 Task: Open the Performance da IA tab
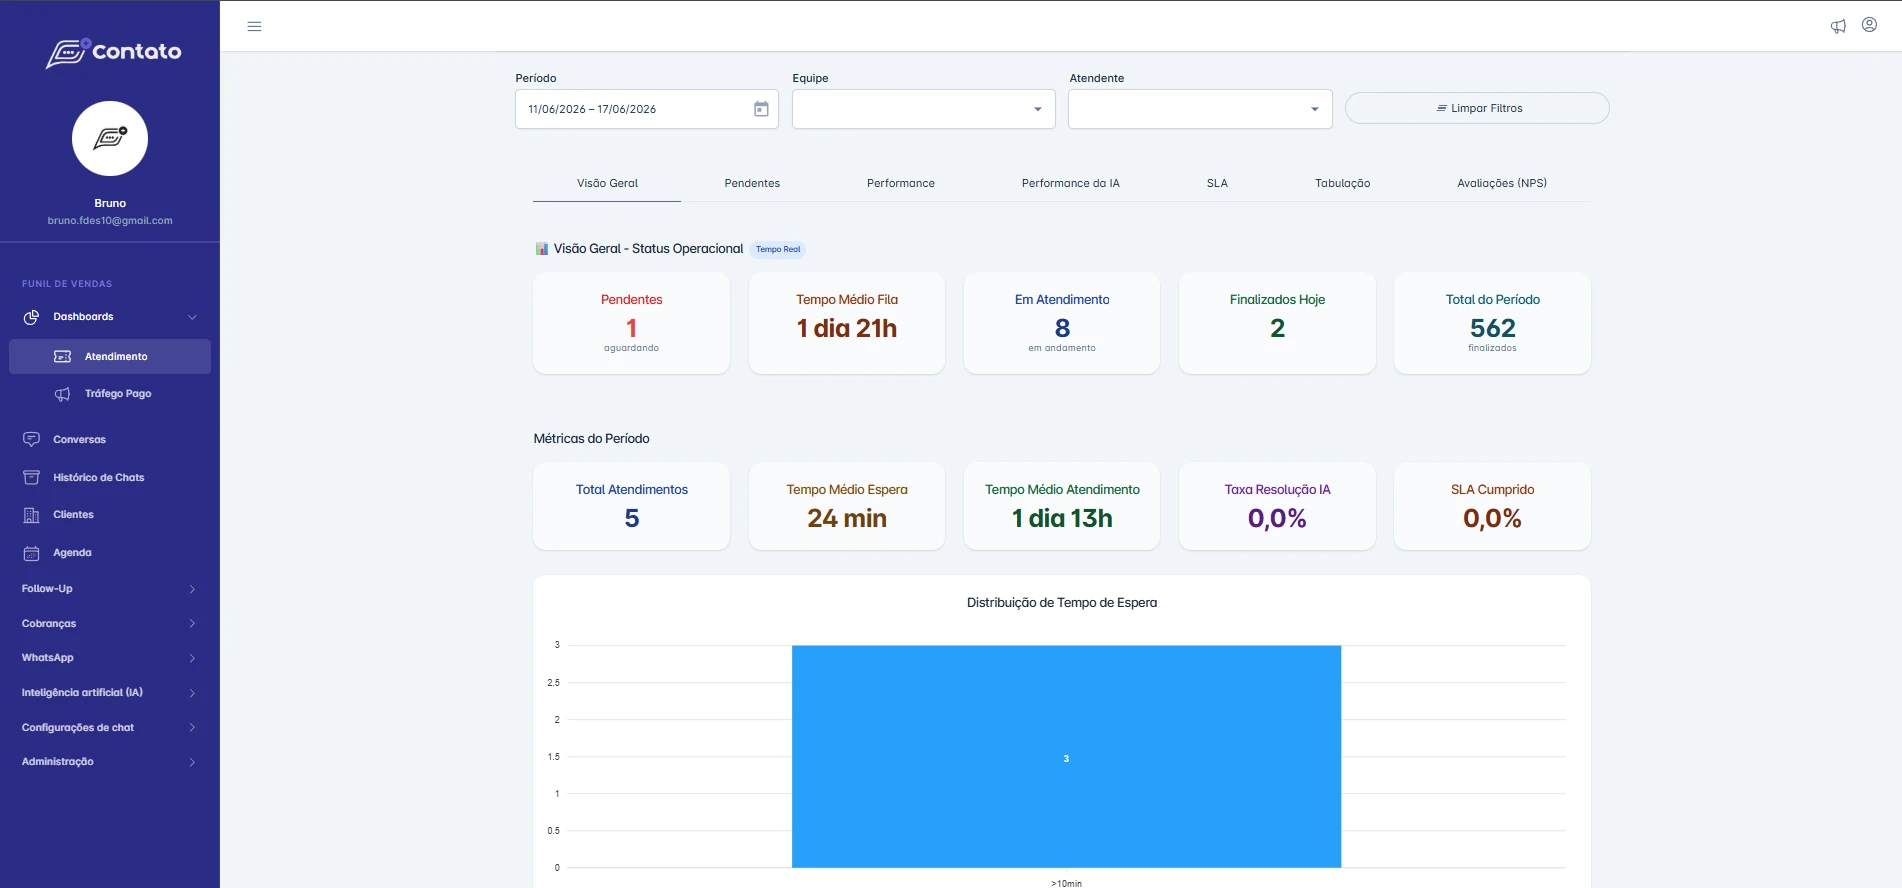coord(1071,184)
